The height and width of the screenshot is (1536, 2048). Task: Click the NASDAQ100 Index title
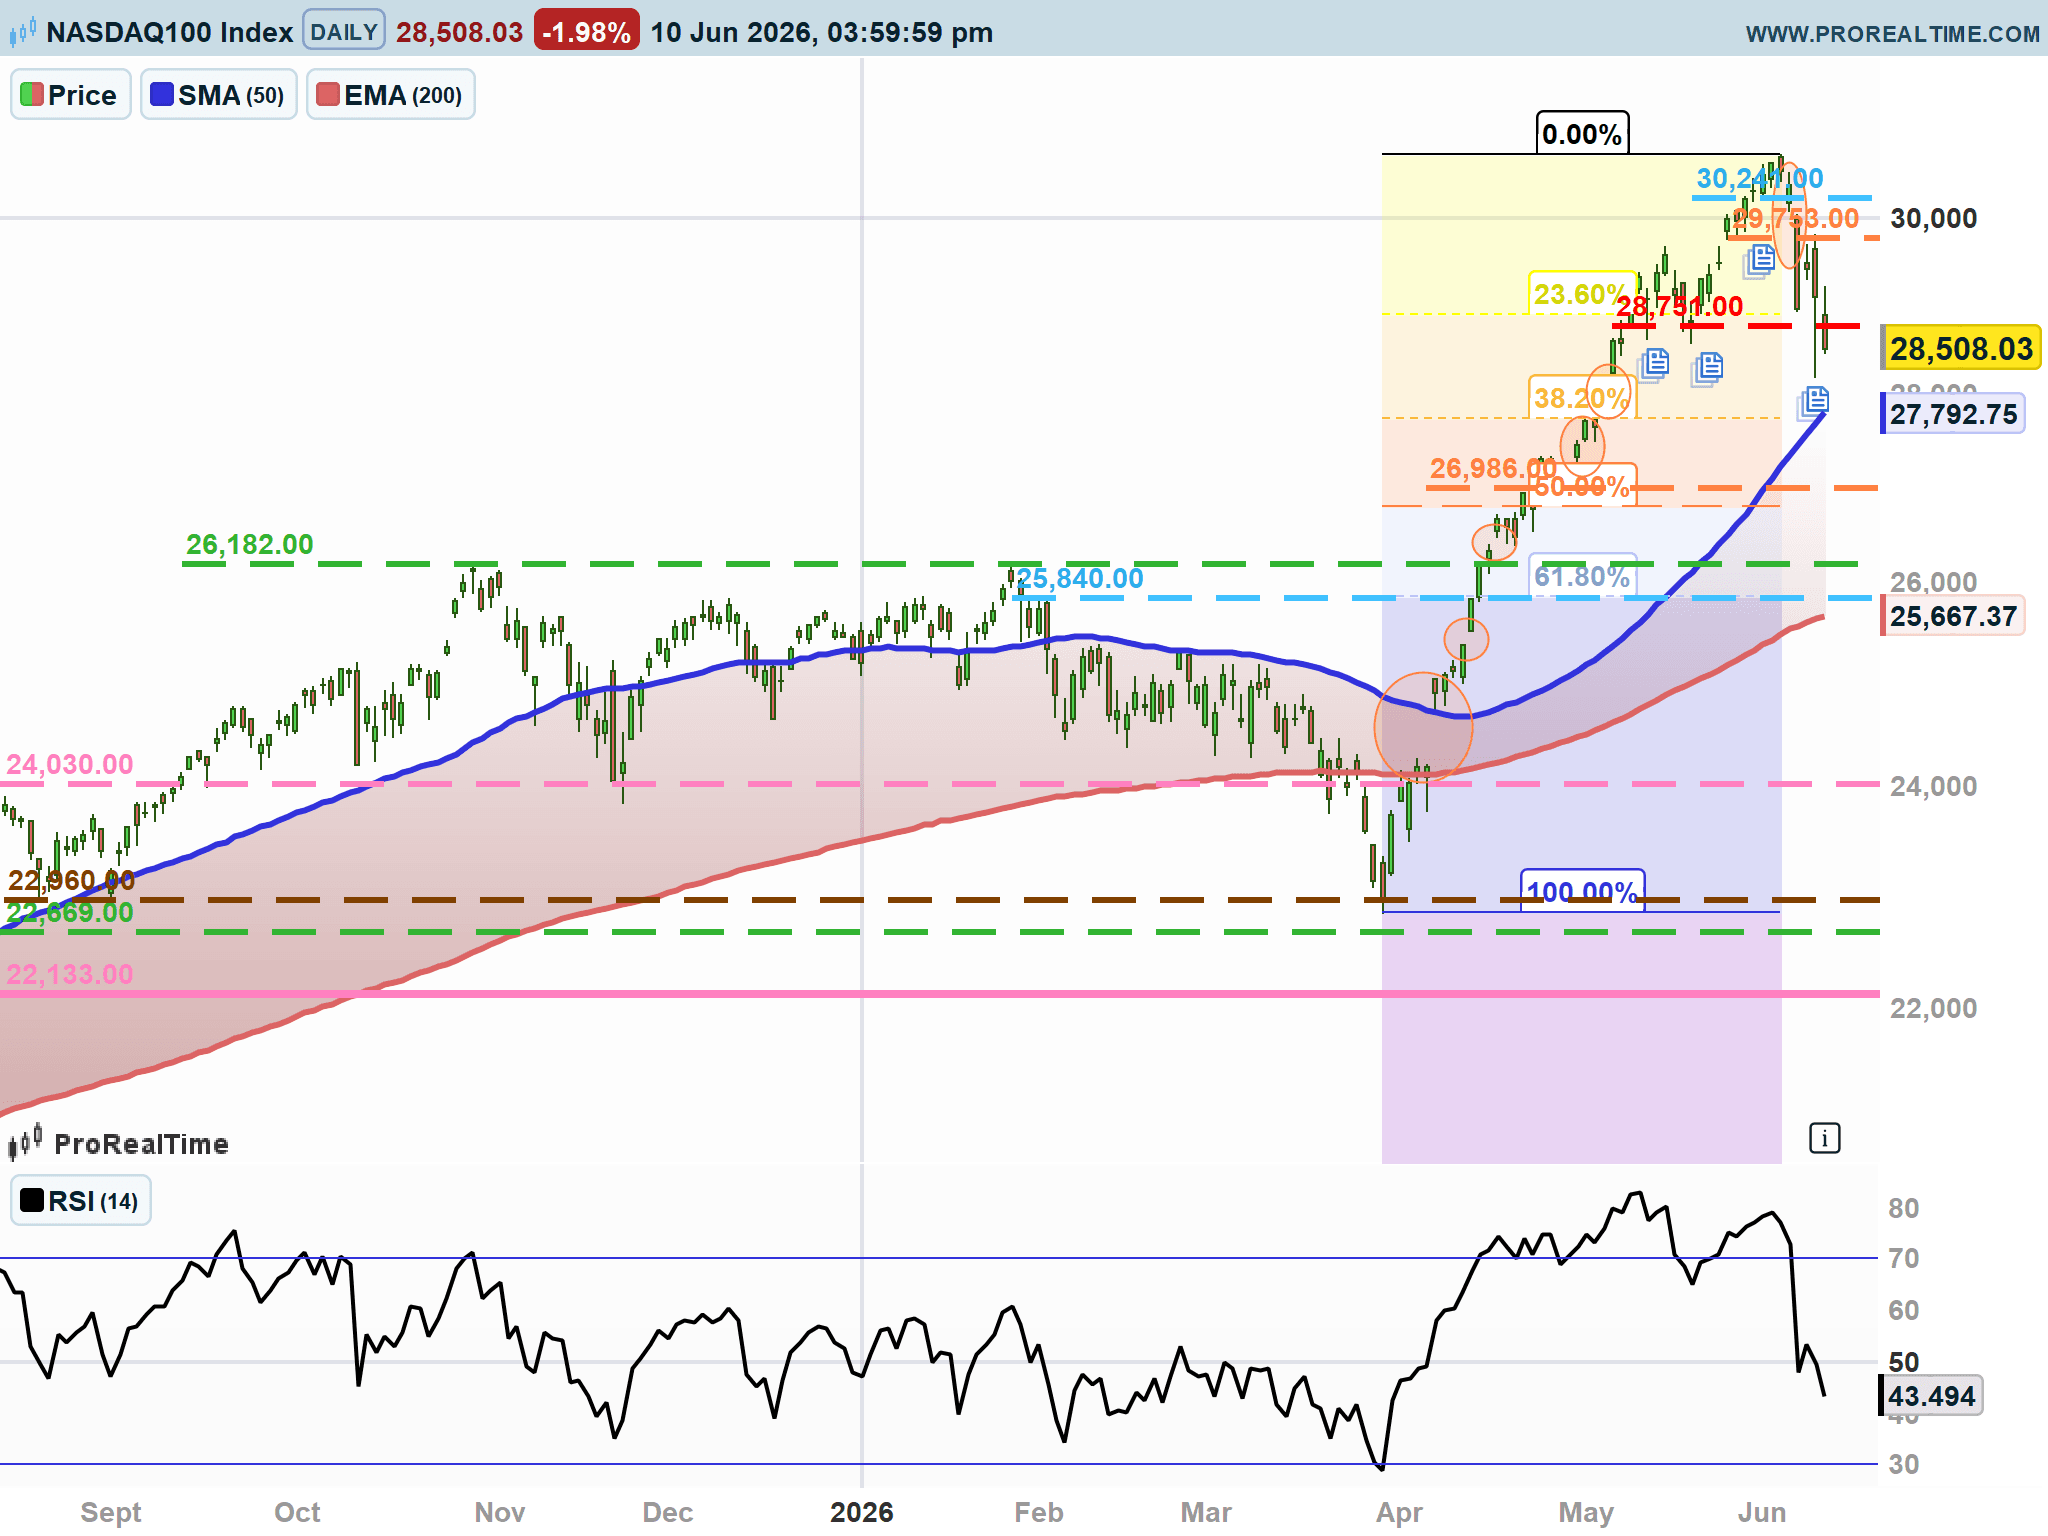click(x=169, y=32)
